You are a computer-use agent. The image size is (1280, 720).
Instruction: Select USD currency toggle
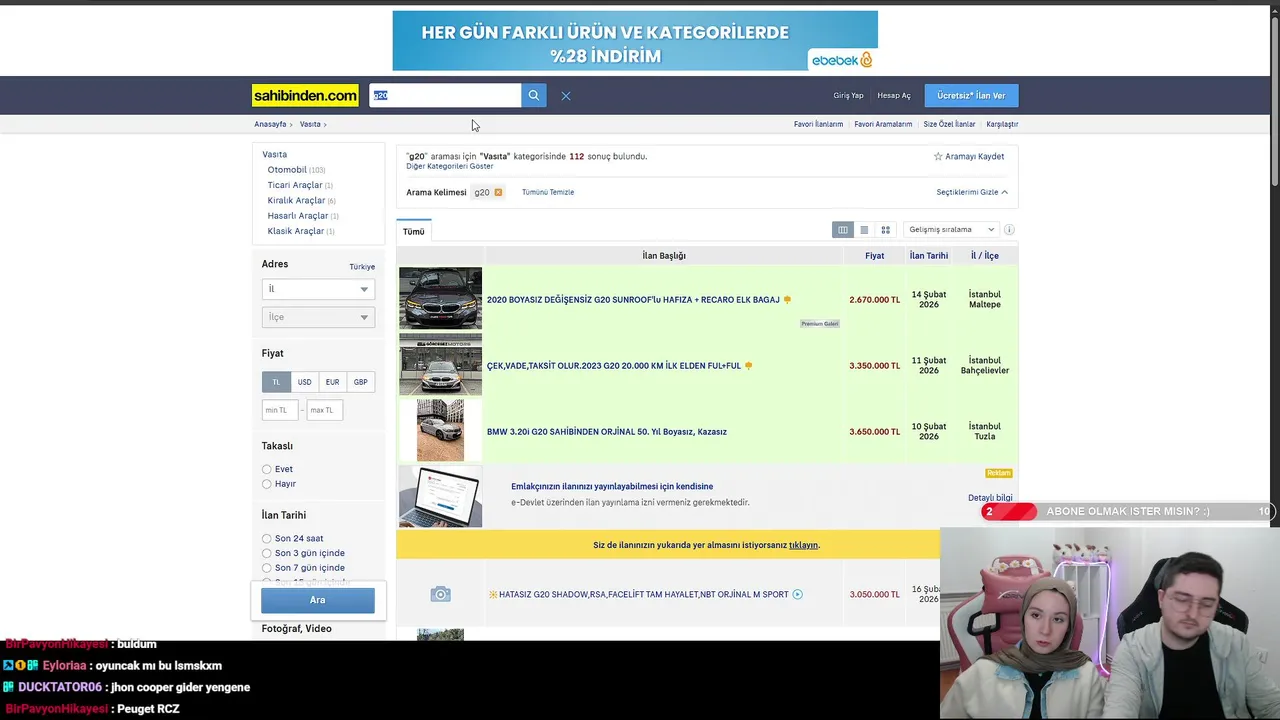click(304, 382)
